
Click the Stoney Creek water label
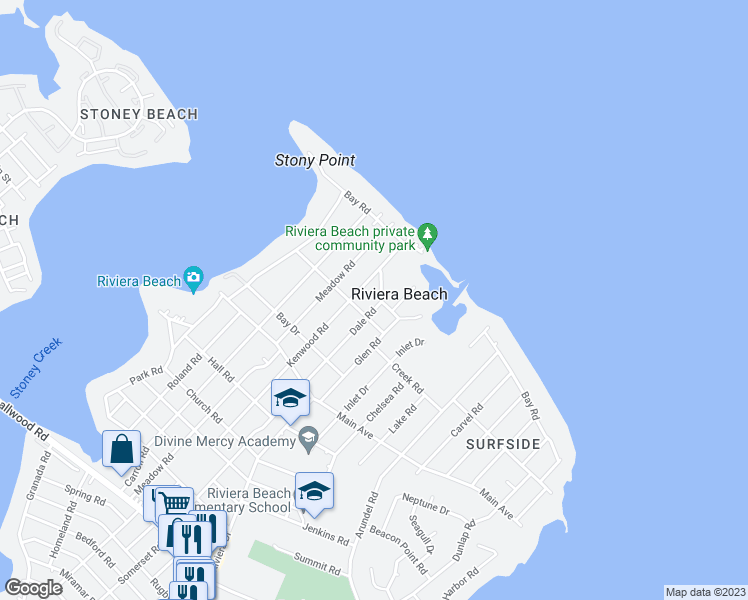pyautogui.click(x=36, y=368)
